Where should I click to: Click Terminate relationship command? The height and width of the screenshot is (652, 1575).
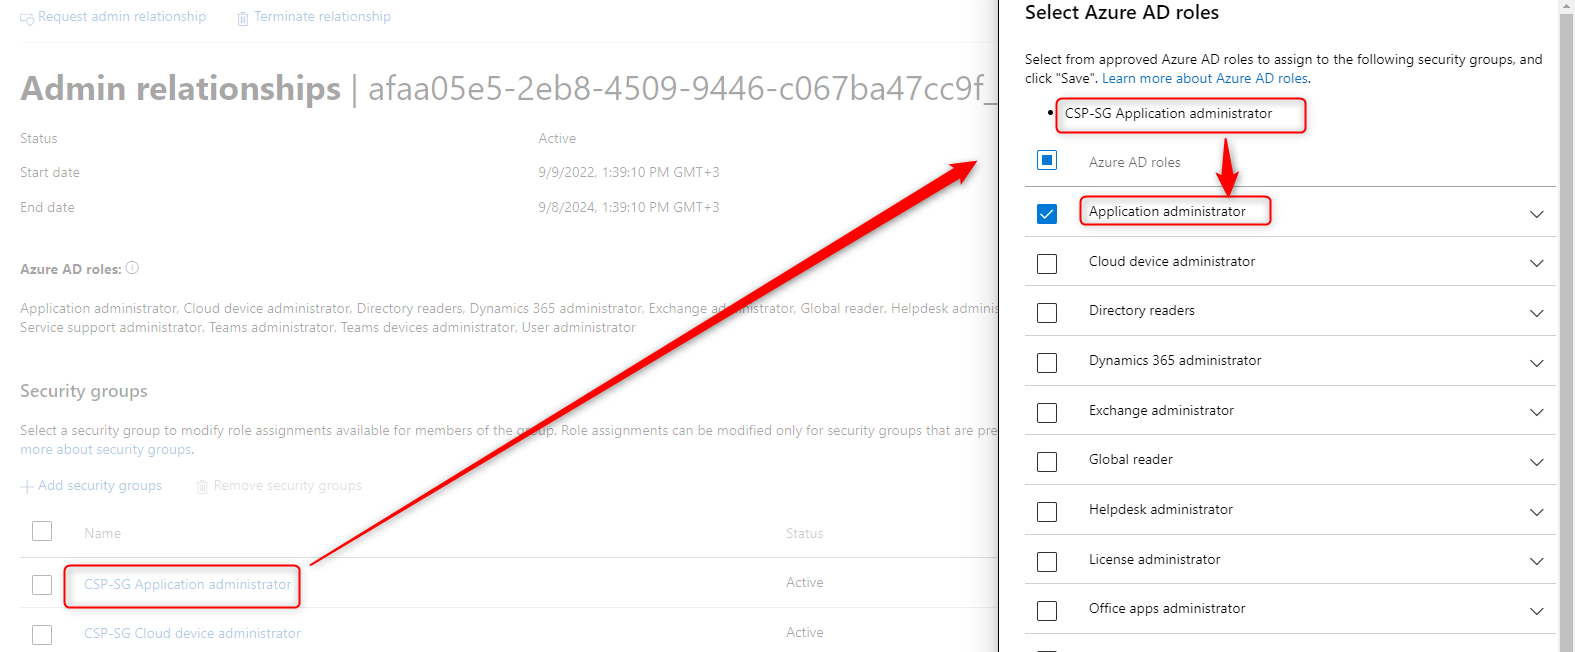314,17
